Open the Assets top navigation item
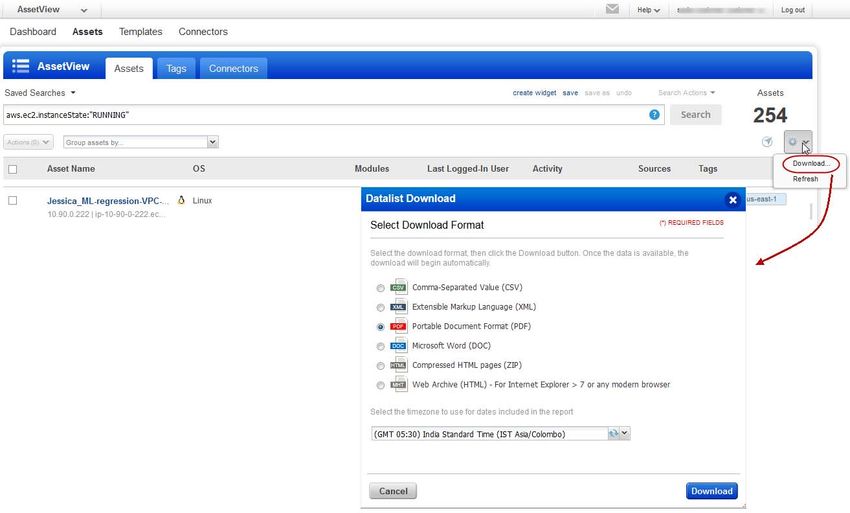This screenshot has height=513, width=850. click(87, 31)
